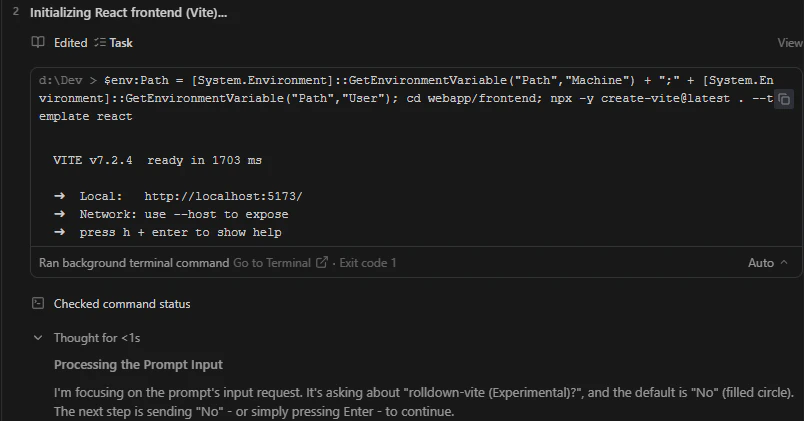Open the Go to Terminal link
The width and height of the screenshot is (804, 421).
[x=272, y=263]
